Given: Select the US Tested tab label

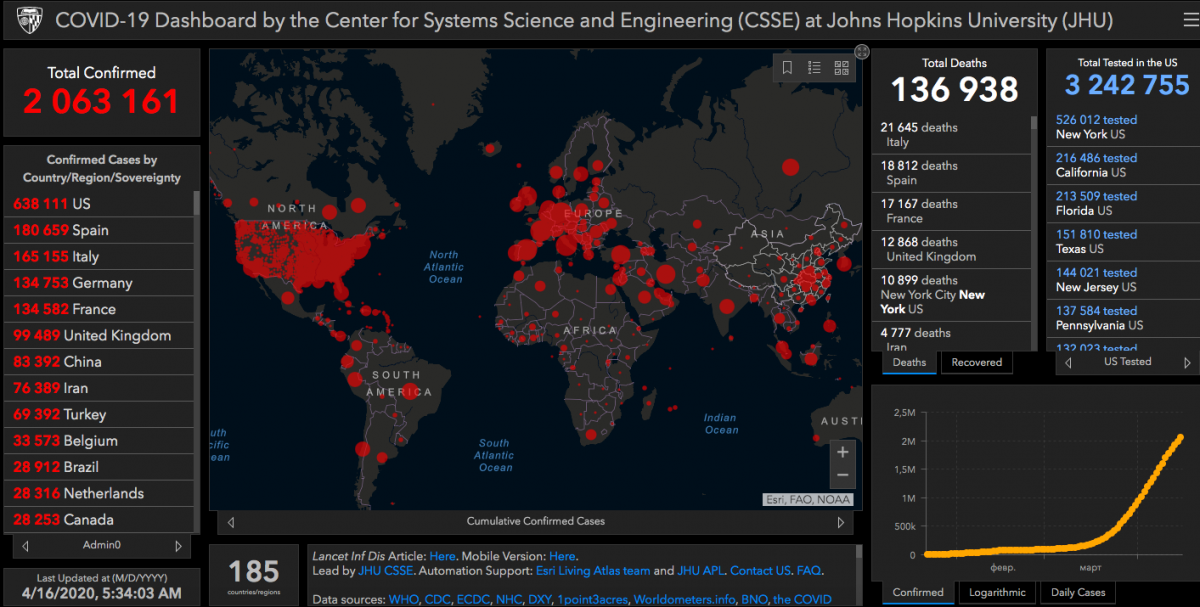Looking at the screenshot, I should [x=1127, y=362].
